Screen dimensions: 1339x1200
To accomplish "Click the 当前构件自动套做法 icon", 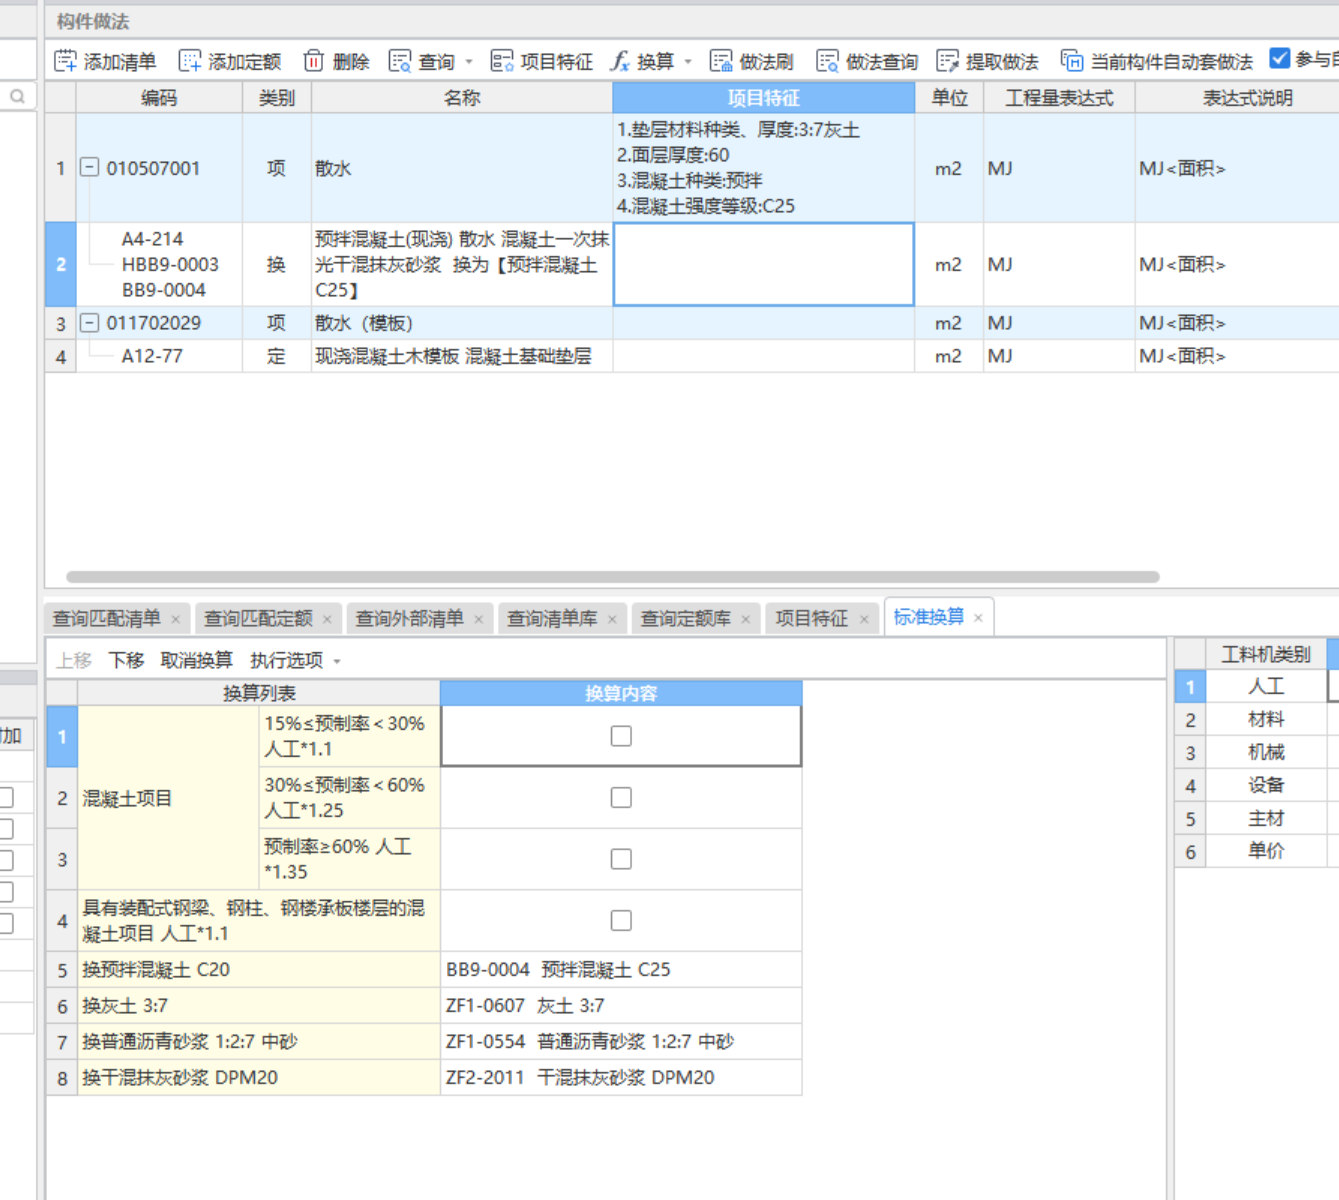I will pos(1072,61).
